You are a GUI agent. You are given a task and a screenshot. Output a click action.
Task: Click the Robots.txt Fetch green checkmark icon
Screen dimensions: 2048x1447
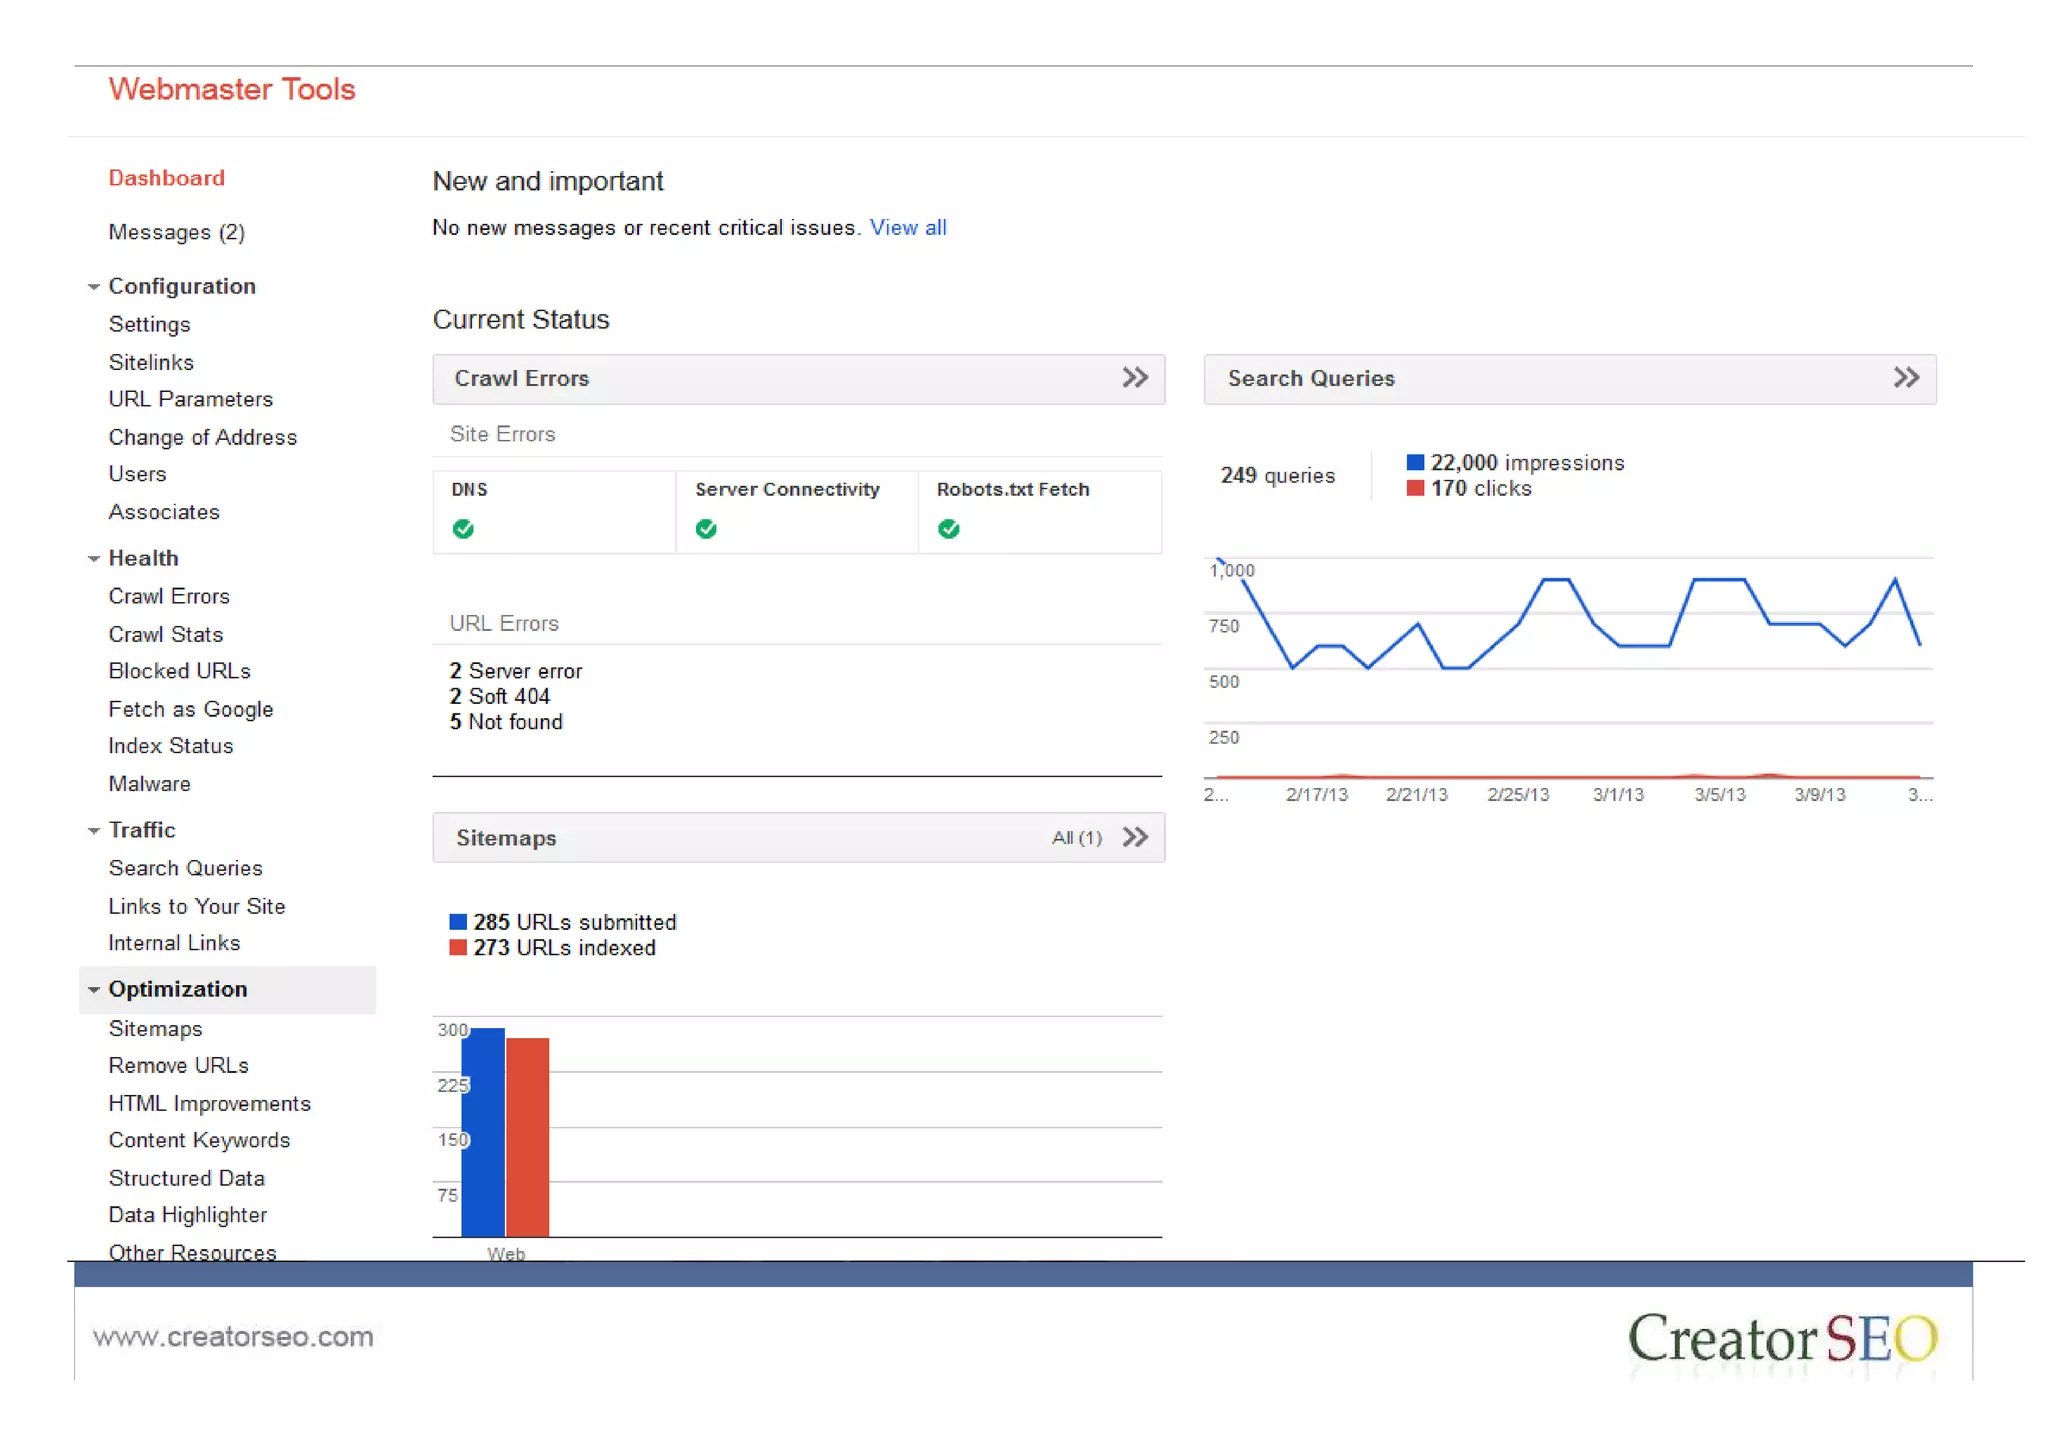point(949,529)
